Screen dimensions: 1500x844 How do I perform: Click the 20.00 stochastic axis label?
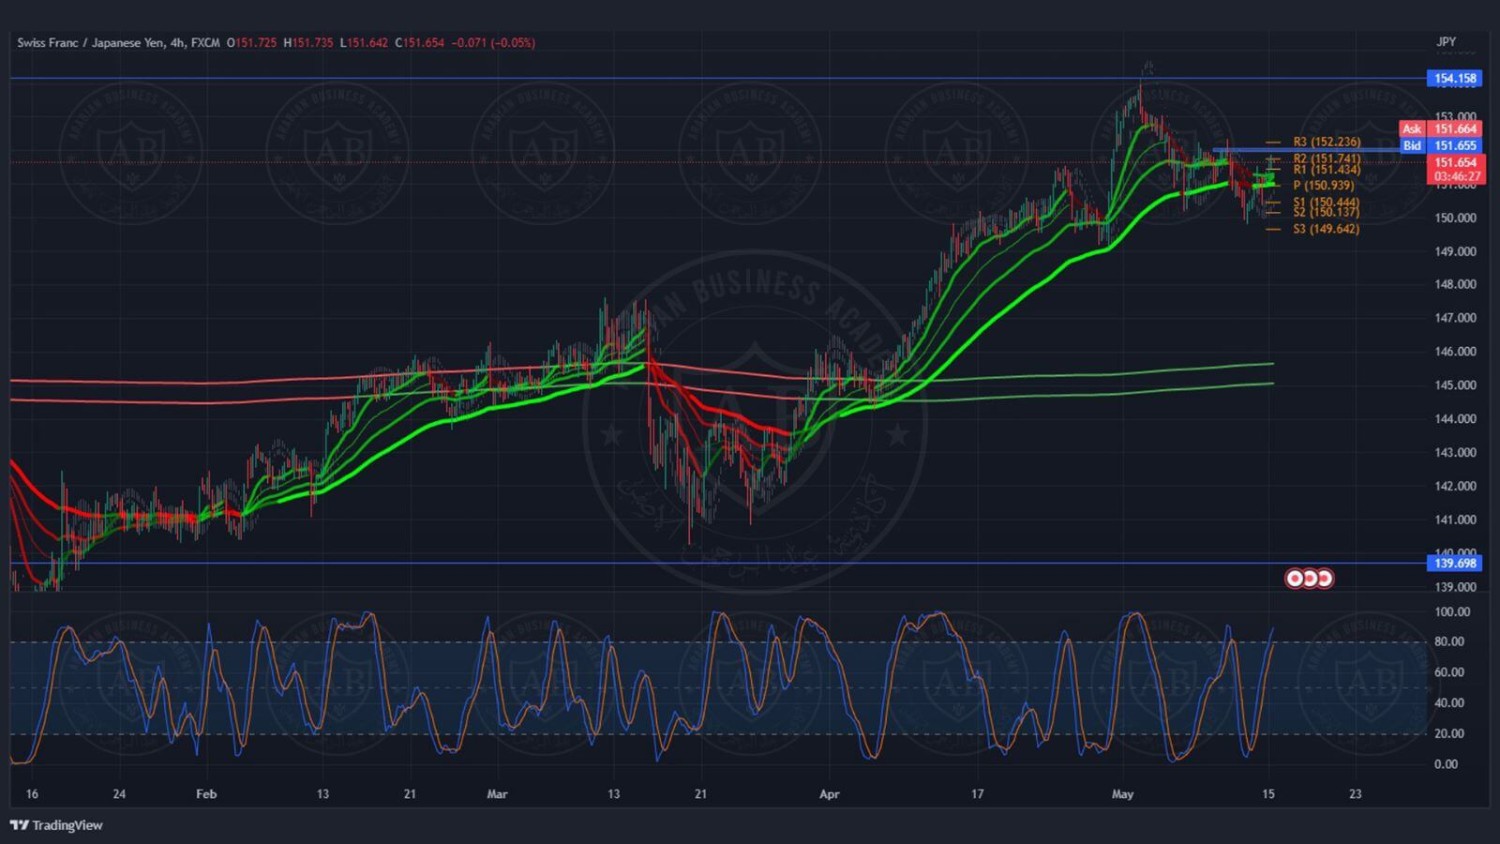pyautogui.click(x=1449, y=734)
